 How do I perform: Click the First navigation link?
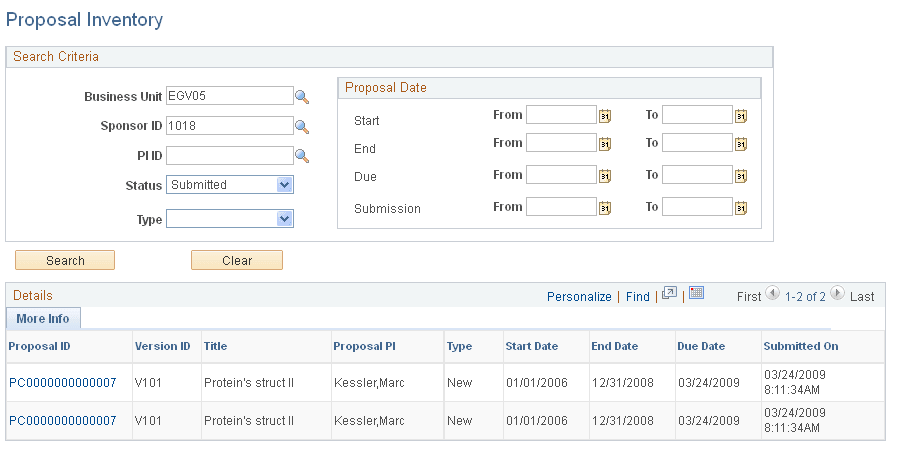(749, 297)
